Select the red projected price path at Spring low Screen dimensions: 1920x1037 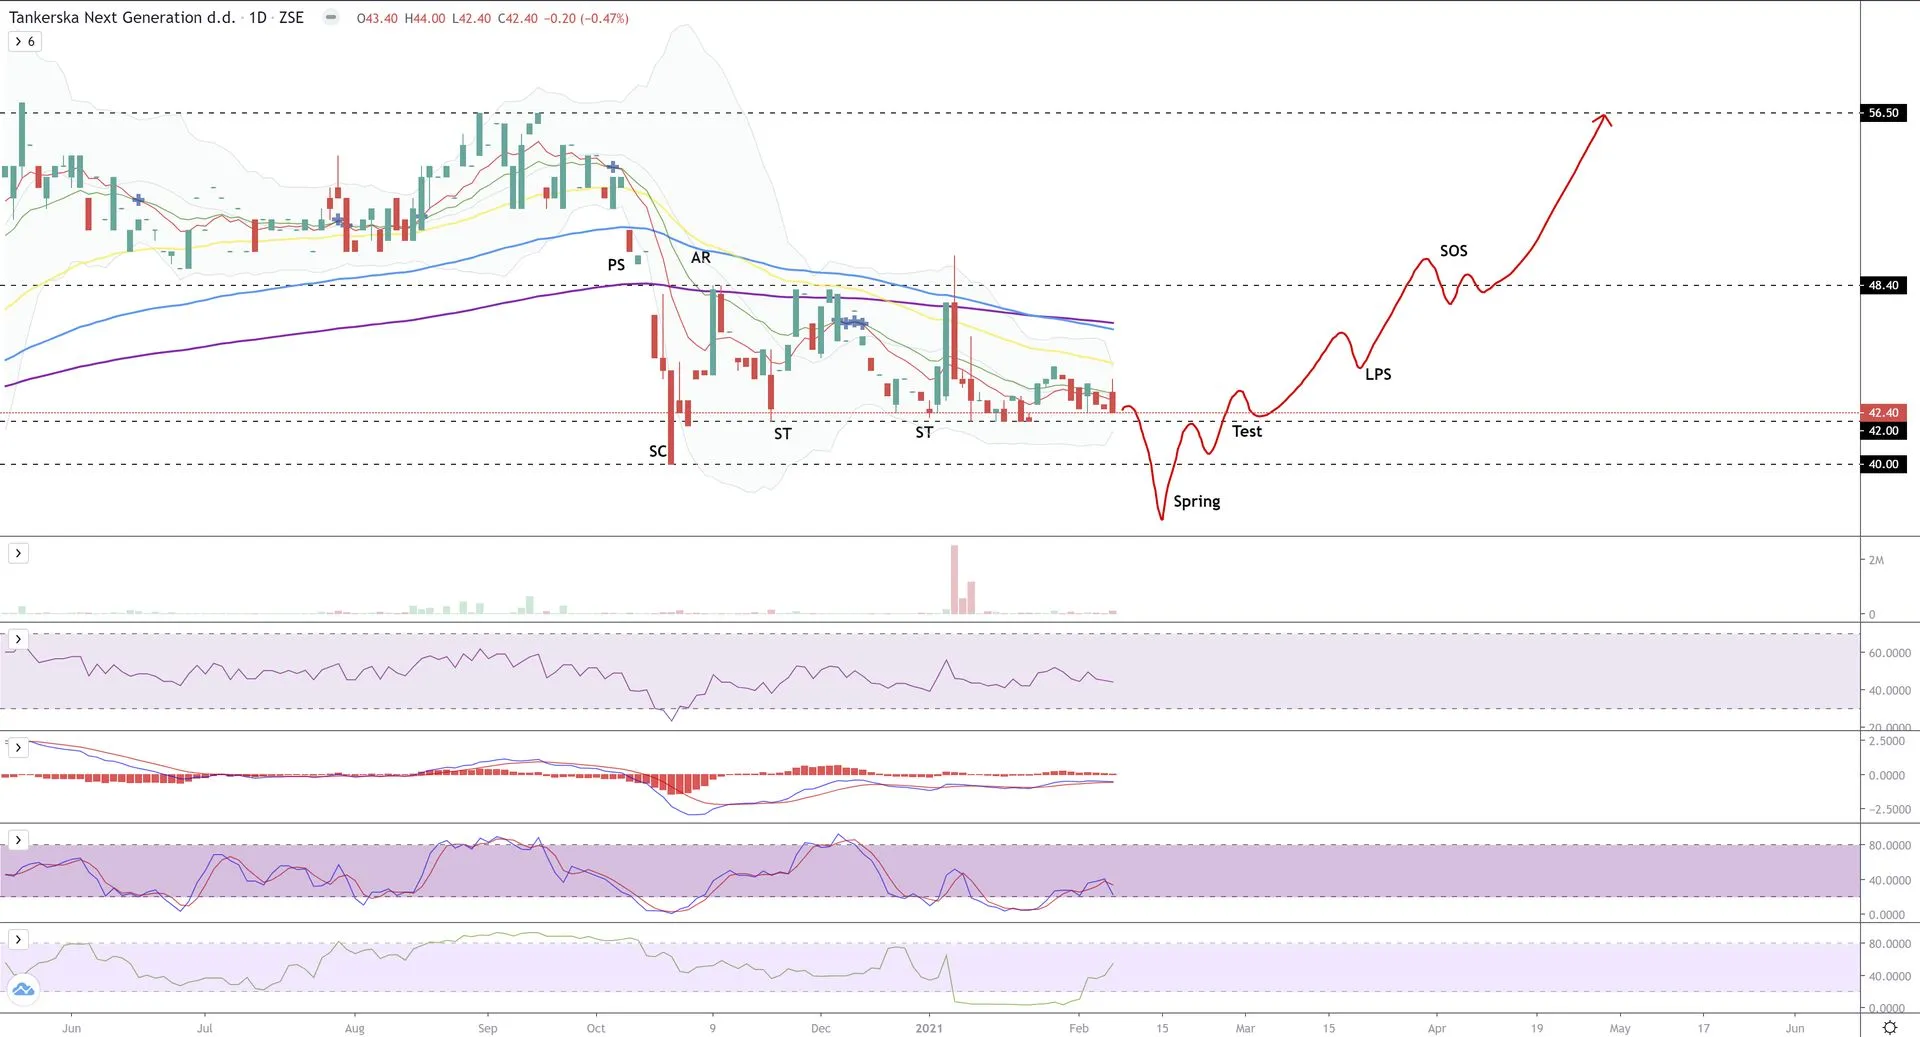pos(1161,515)
